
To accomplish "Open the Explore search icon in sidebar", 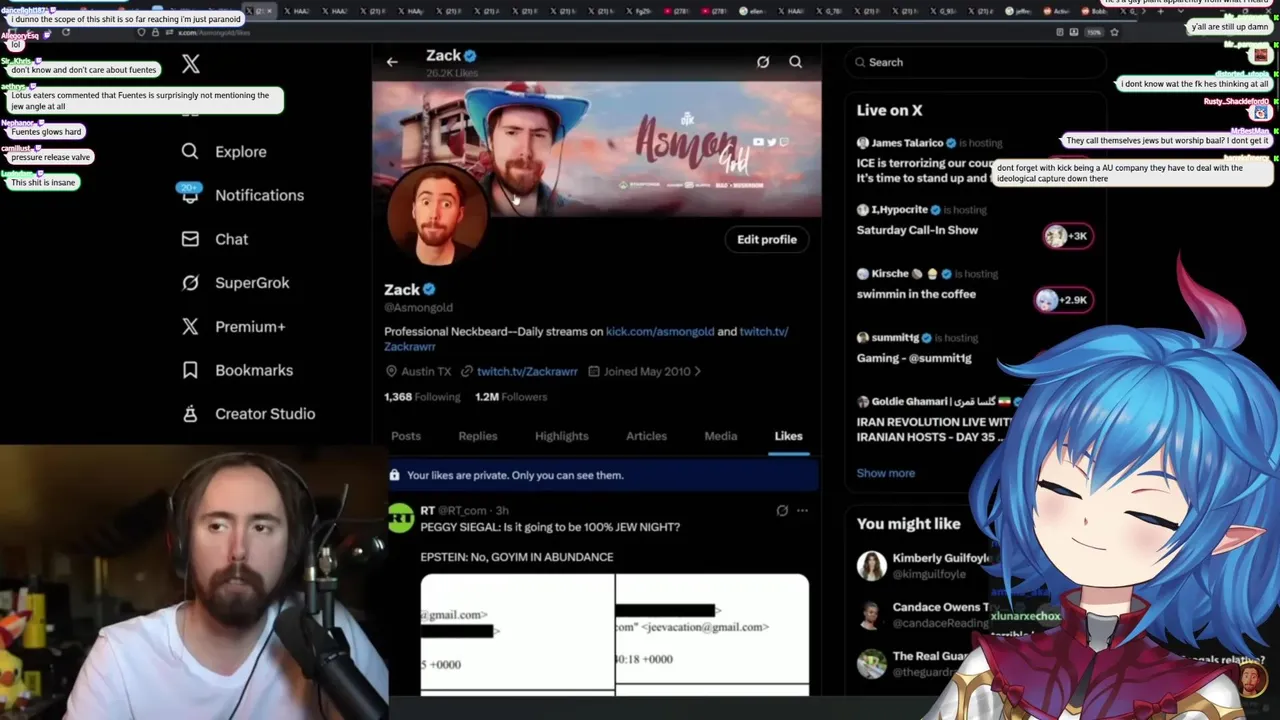I will pyautogui.click(x=190, y=152).
